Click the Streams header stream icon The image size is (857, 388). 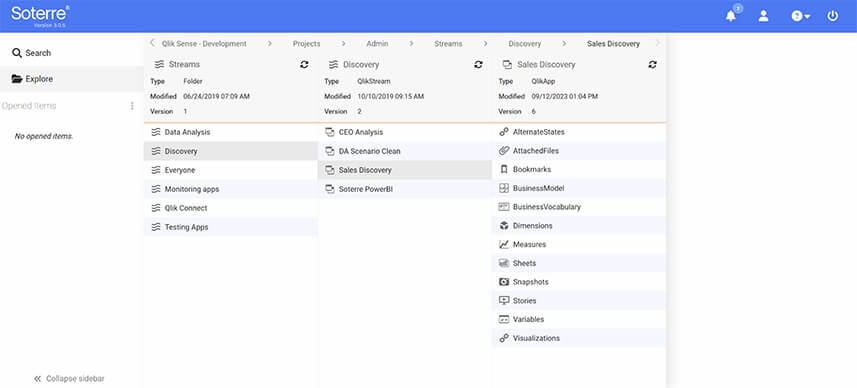point(159,64)
